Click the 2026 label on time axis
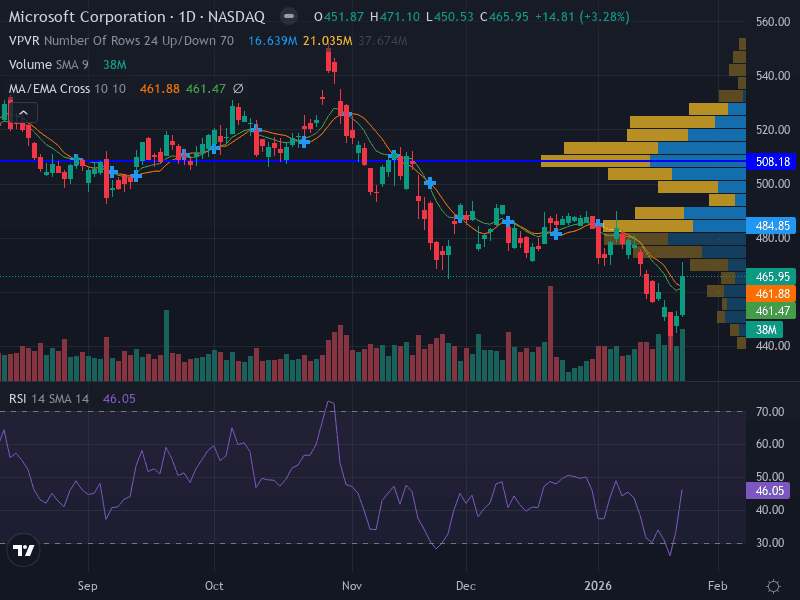The image size is (800, 600). pyautogui.click(x=598, y=586)
